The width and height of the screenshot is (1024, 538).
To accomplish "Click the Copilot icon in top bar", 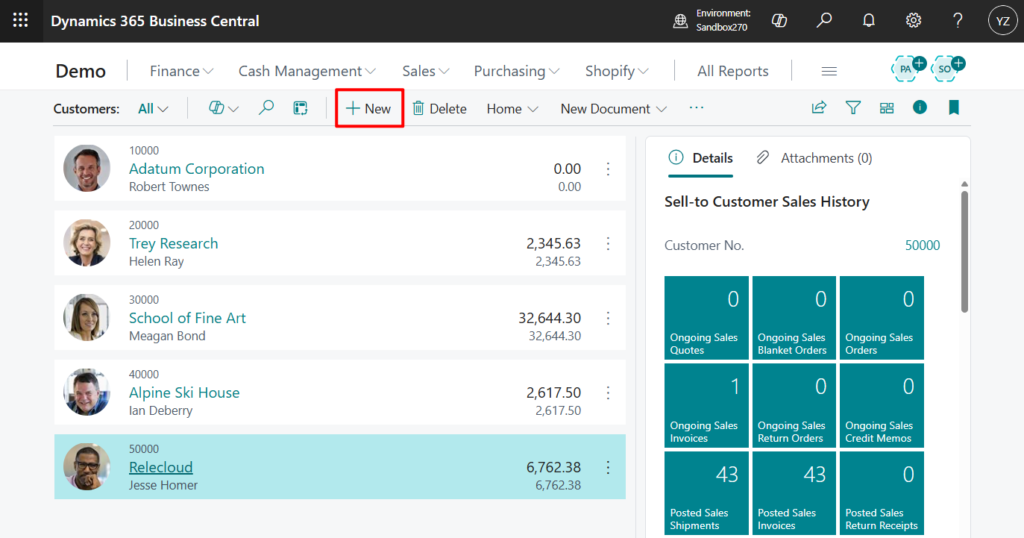I will (x=781, y=21).
